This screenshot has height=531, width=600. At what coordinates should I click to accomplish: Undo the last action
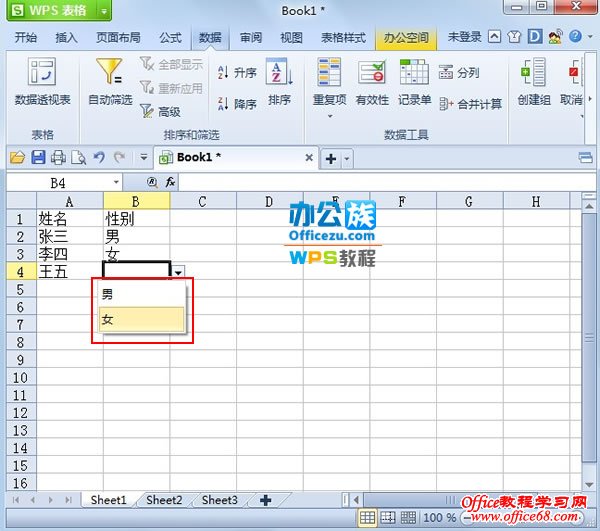(99, 157)
